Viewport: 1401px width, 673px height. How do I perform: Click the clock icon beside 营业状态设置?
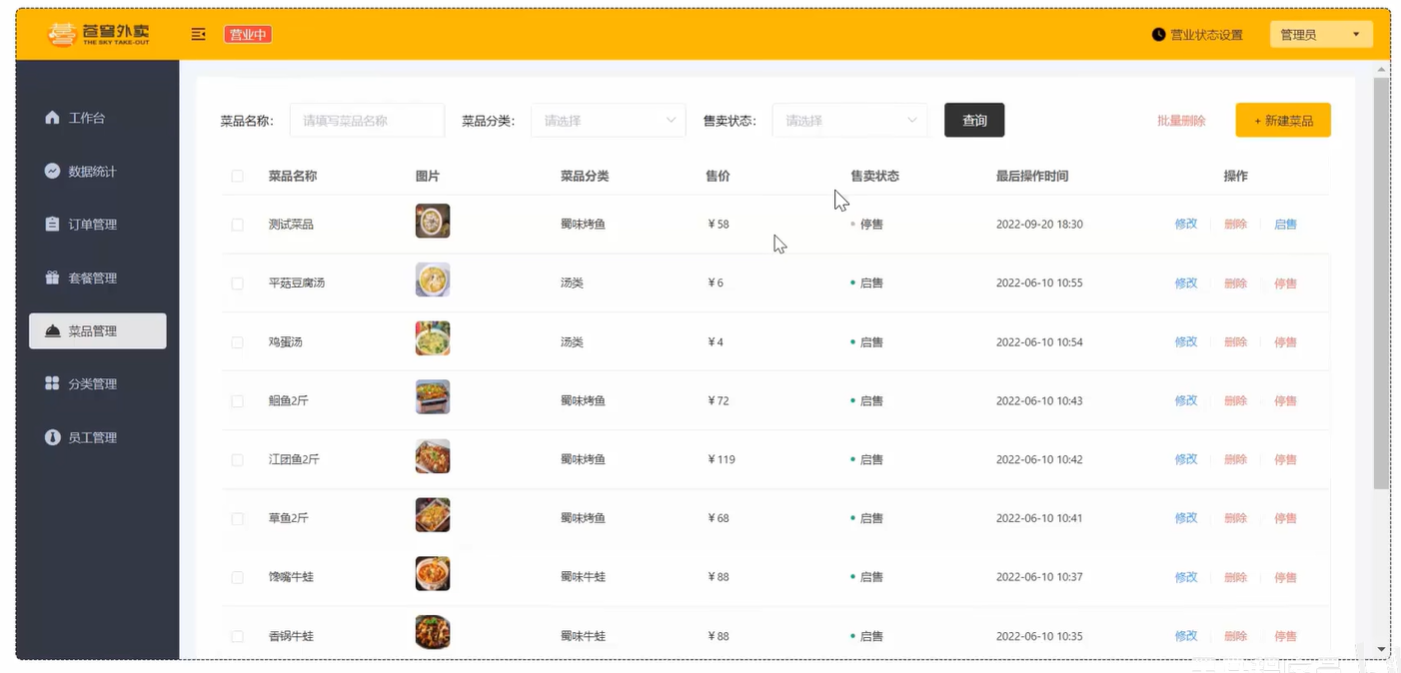pyautogui.click(x=1158, y=34)
